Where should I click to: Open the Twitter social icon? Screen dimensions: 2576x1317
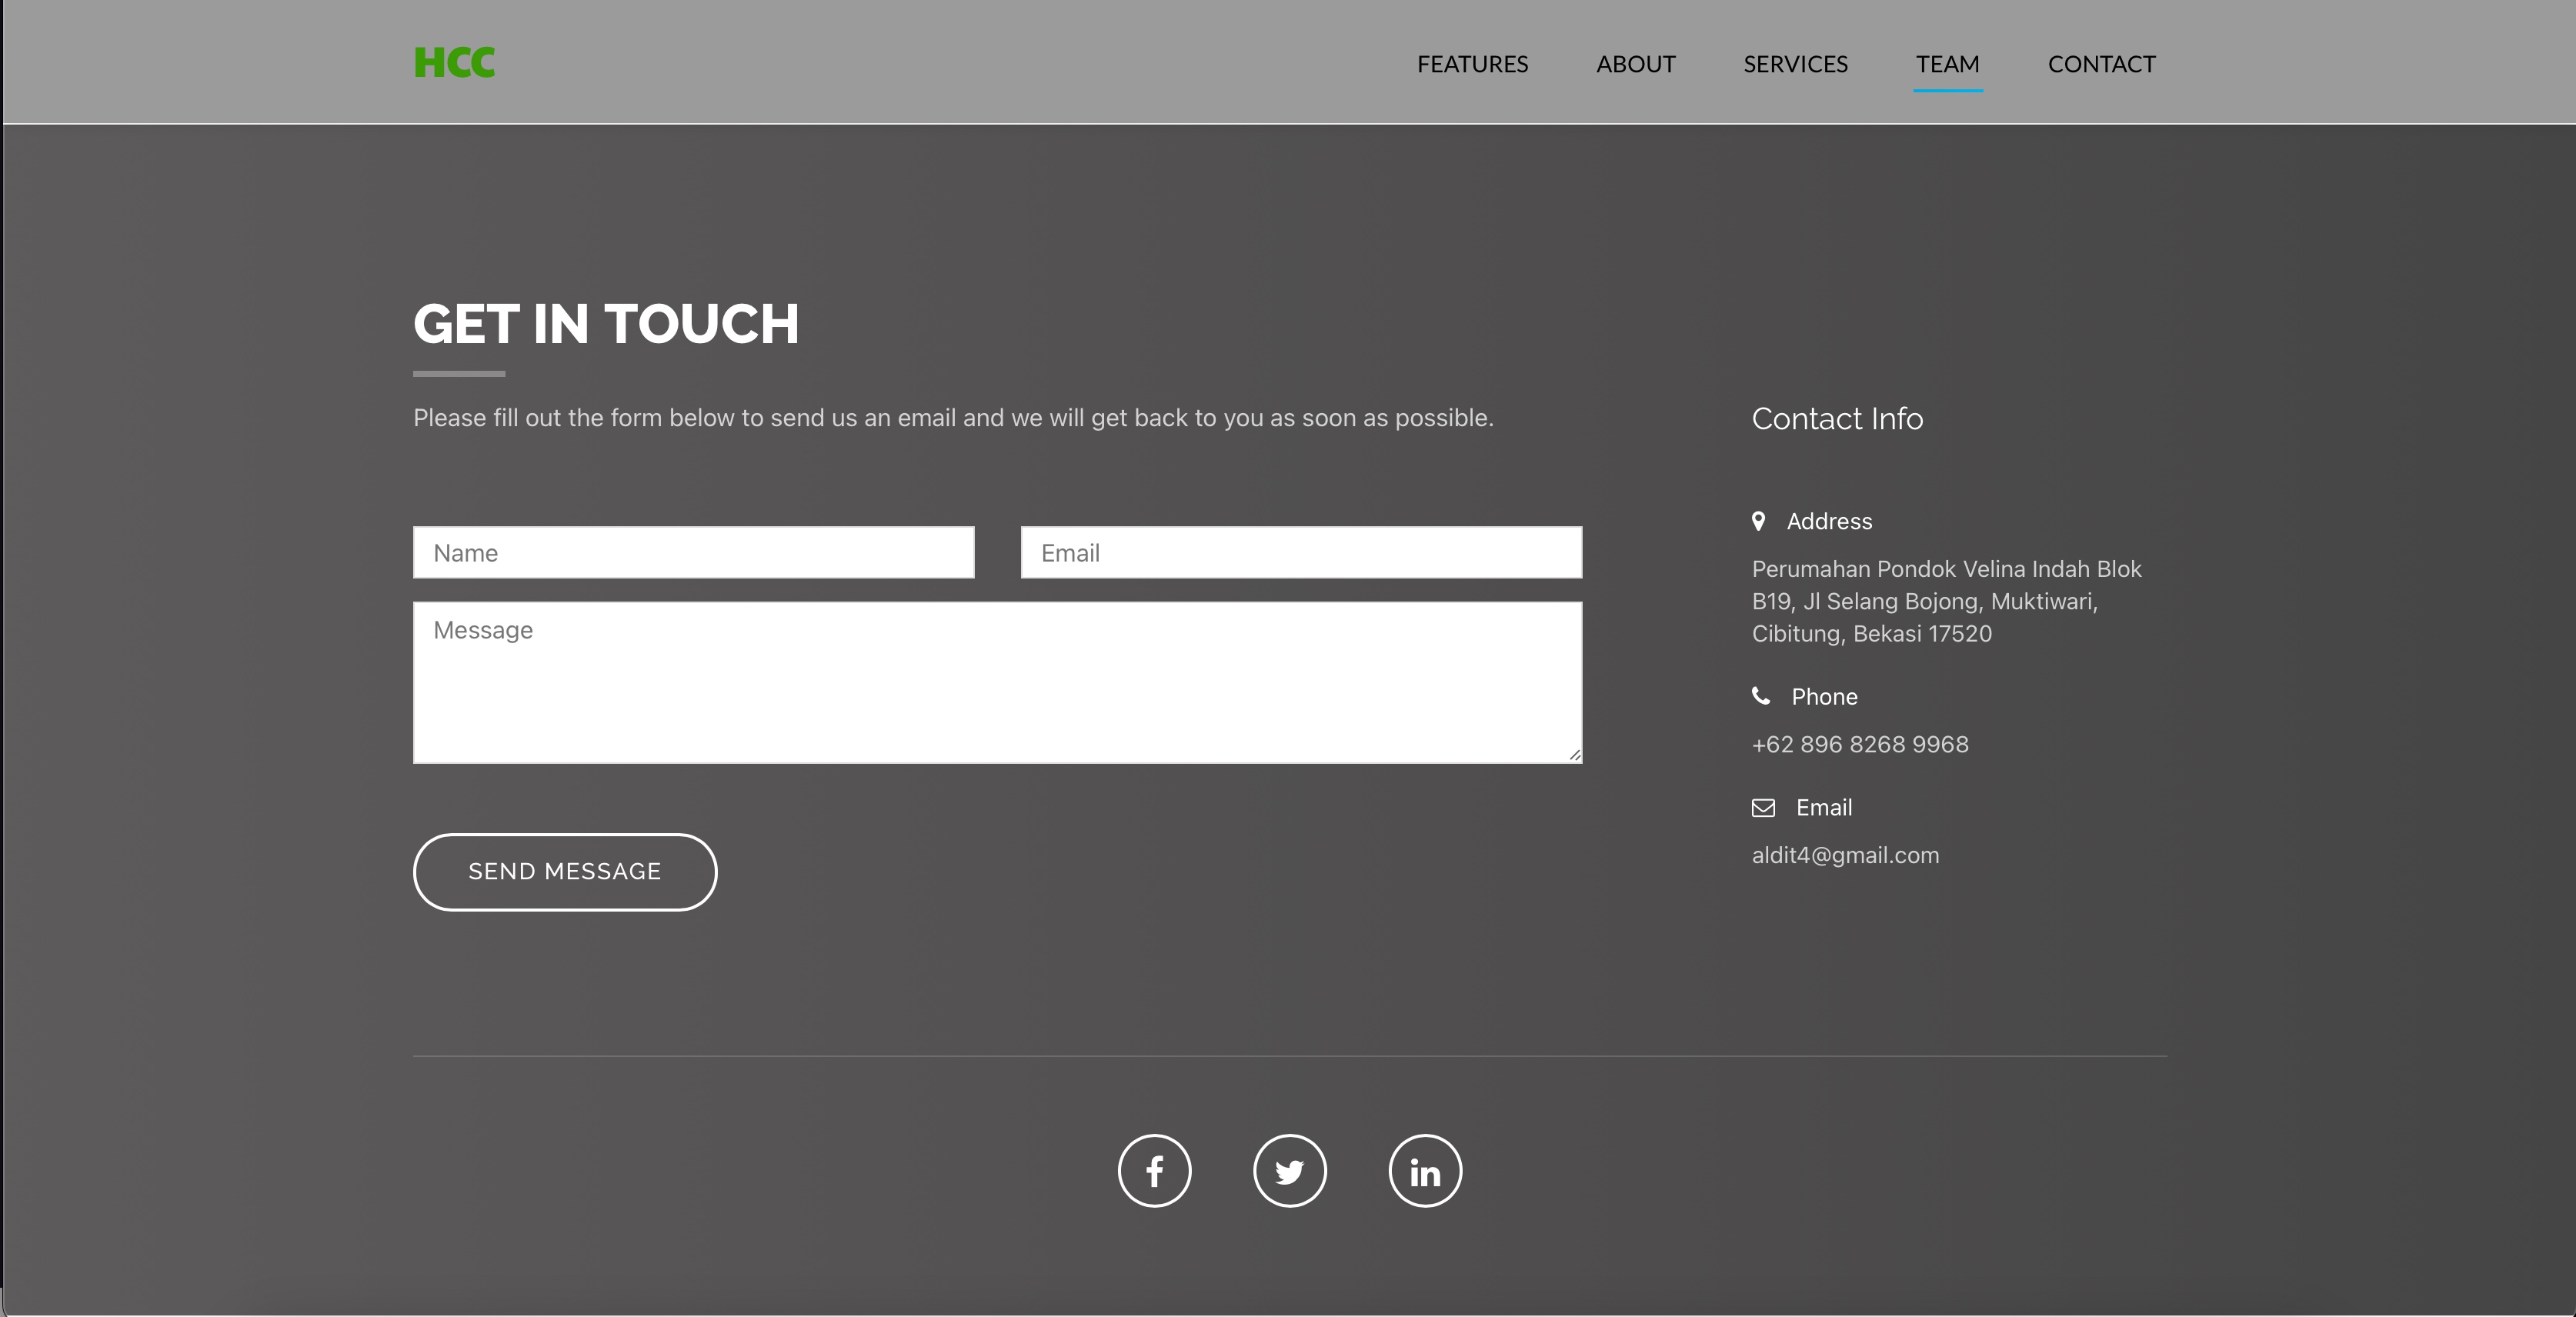tap(1289, 1171)
